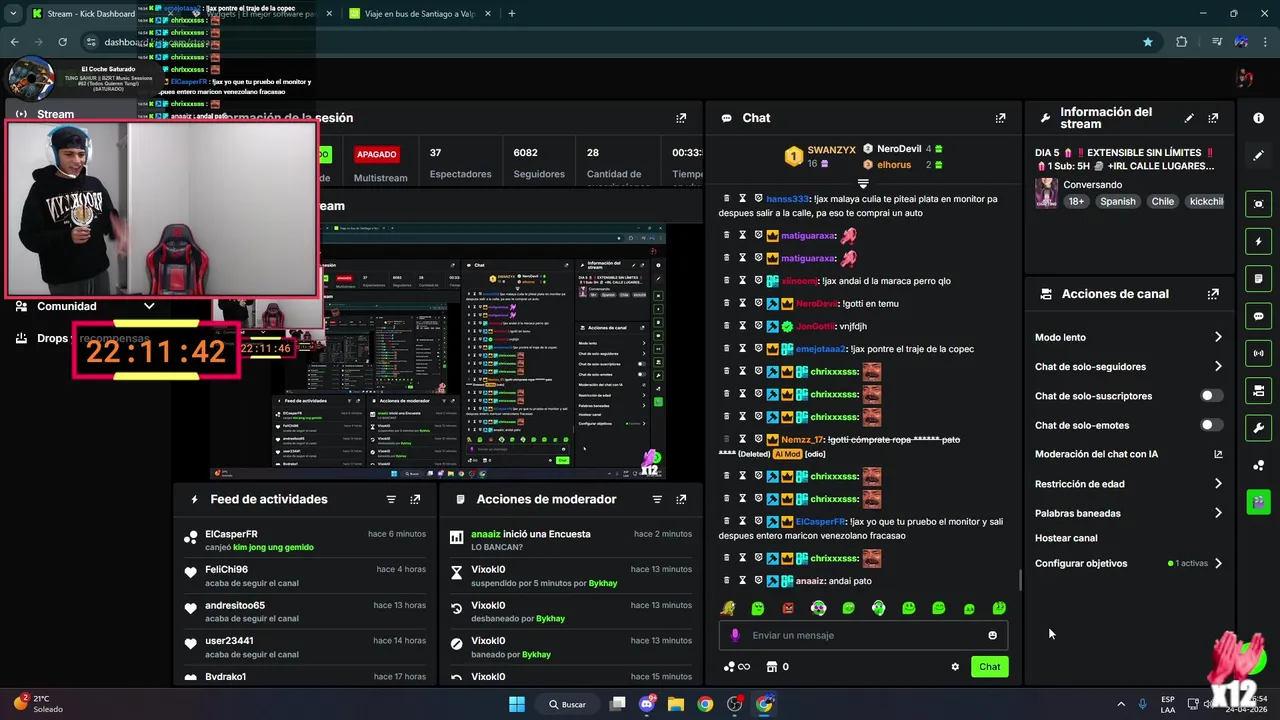This screenshot has width=1280, height=720.
Task: Toggle the chat bubble sidebar widget
Action: click(x=1258, y=316)
